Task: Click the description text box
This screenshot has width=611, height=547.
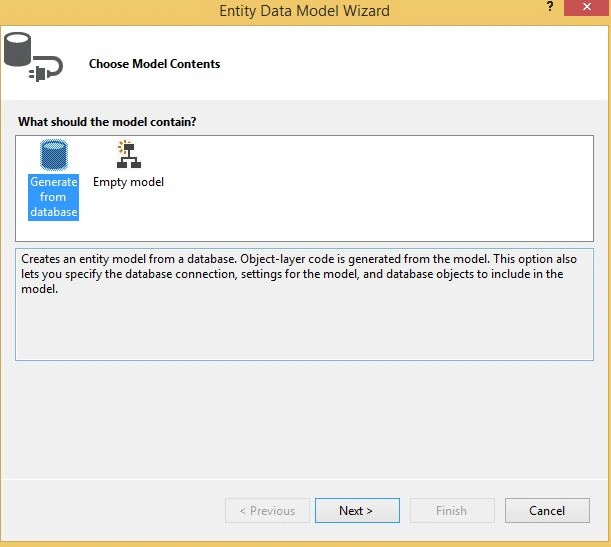Action: (304, 304)
